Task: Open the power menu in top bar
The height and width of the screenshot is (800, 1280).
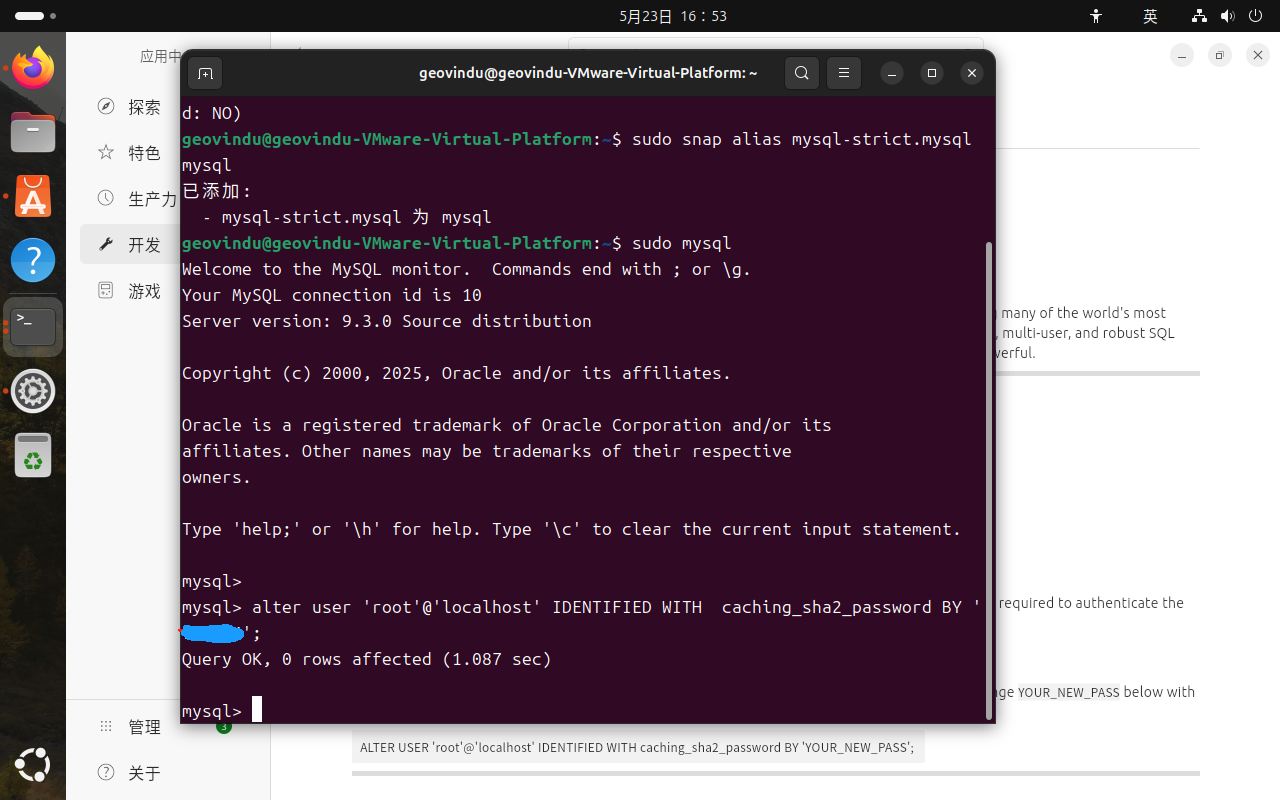Action: pos(1256,16)
